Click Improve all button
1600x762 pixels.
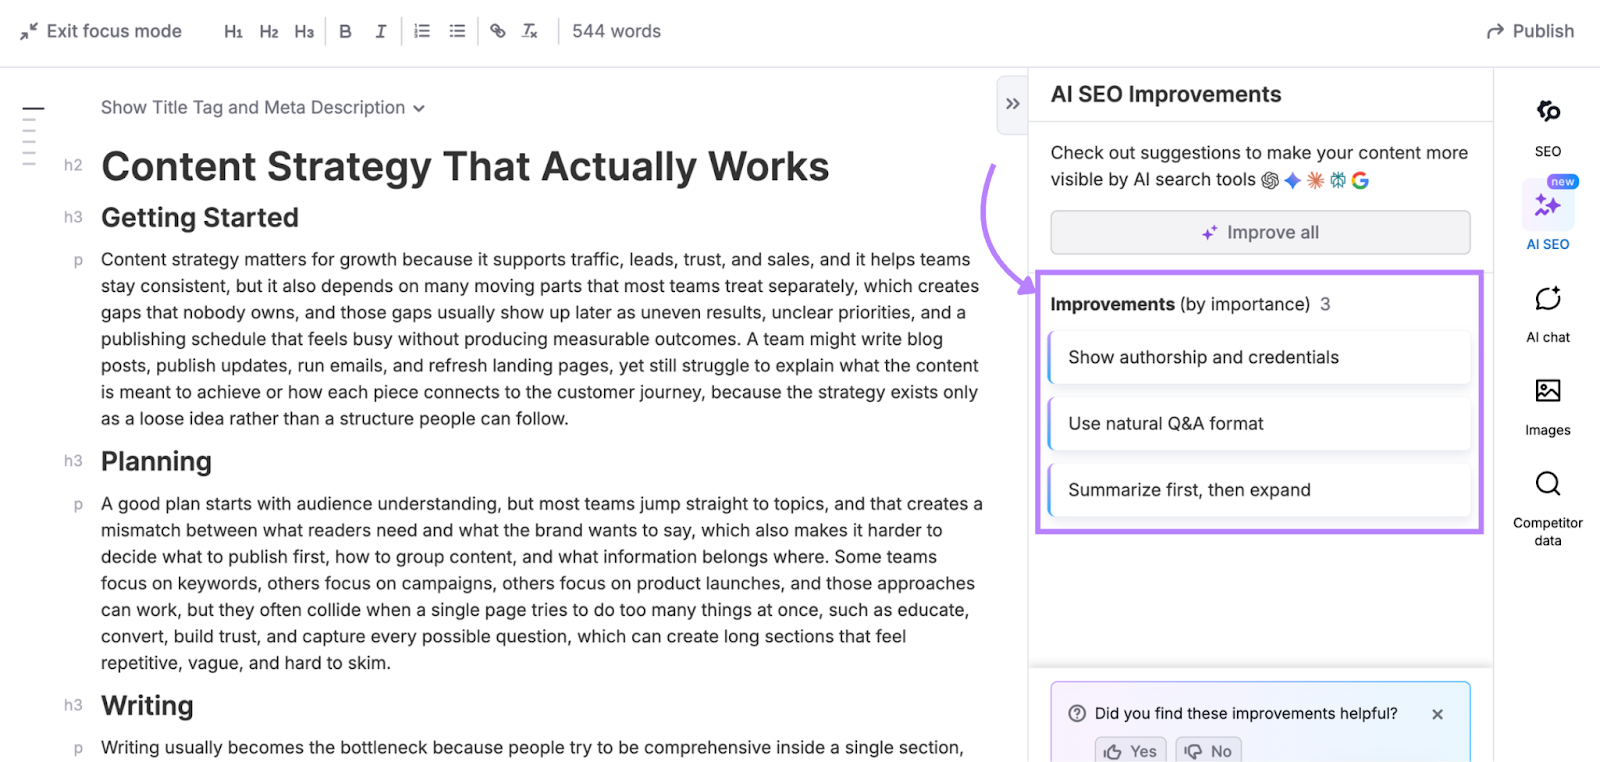[x=1260, y=232]
